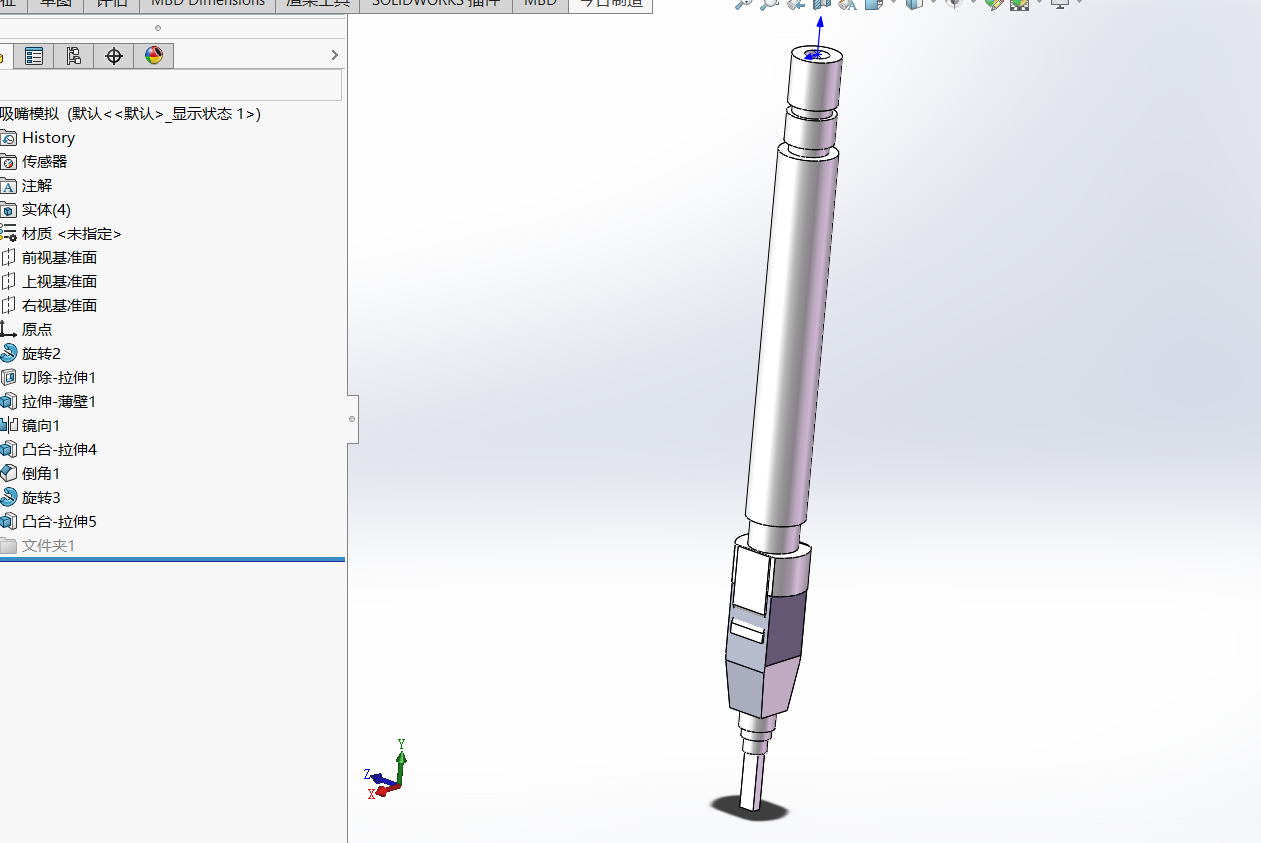Click the Edit Appearance icon in the view toolbar
Image resolution: width=1261 pixels, height=843 pixels.
pos(992,4)
